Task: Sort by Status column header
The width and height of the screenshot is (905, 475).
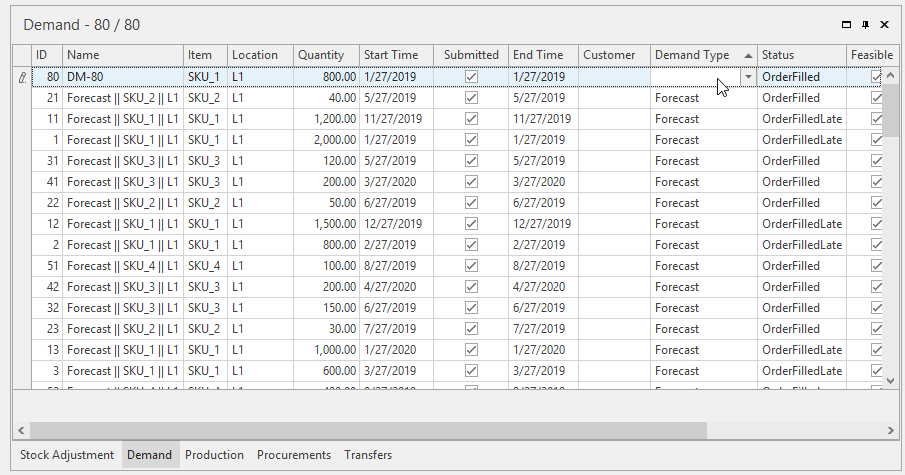Action: pyautogui.click(x=802, y=55)
